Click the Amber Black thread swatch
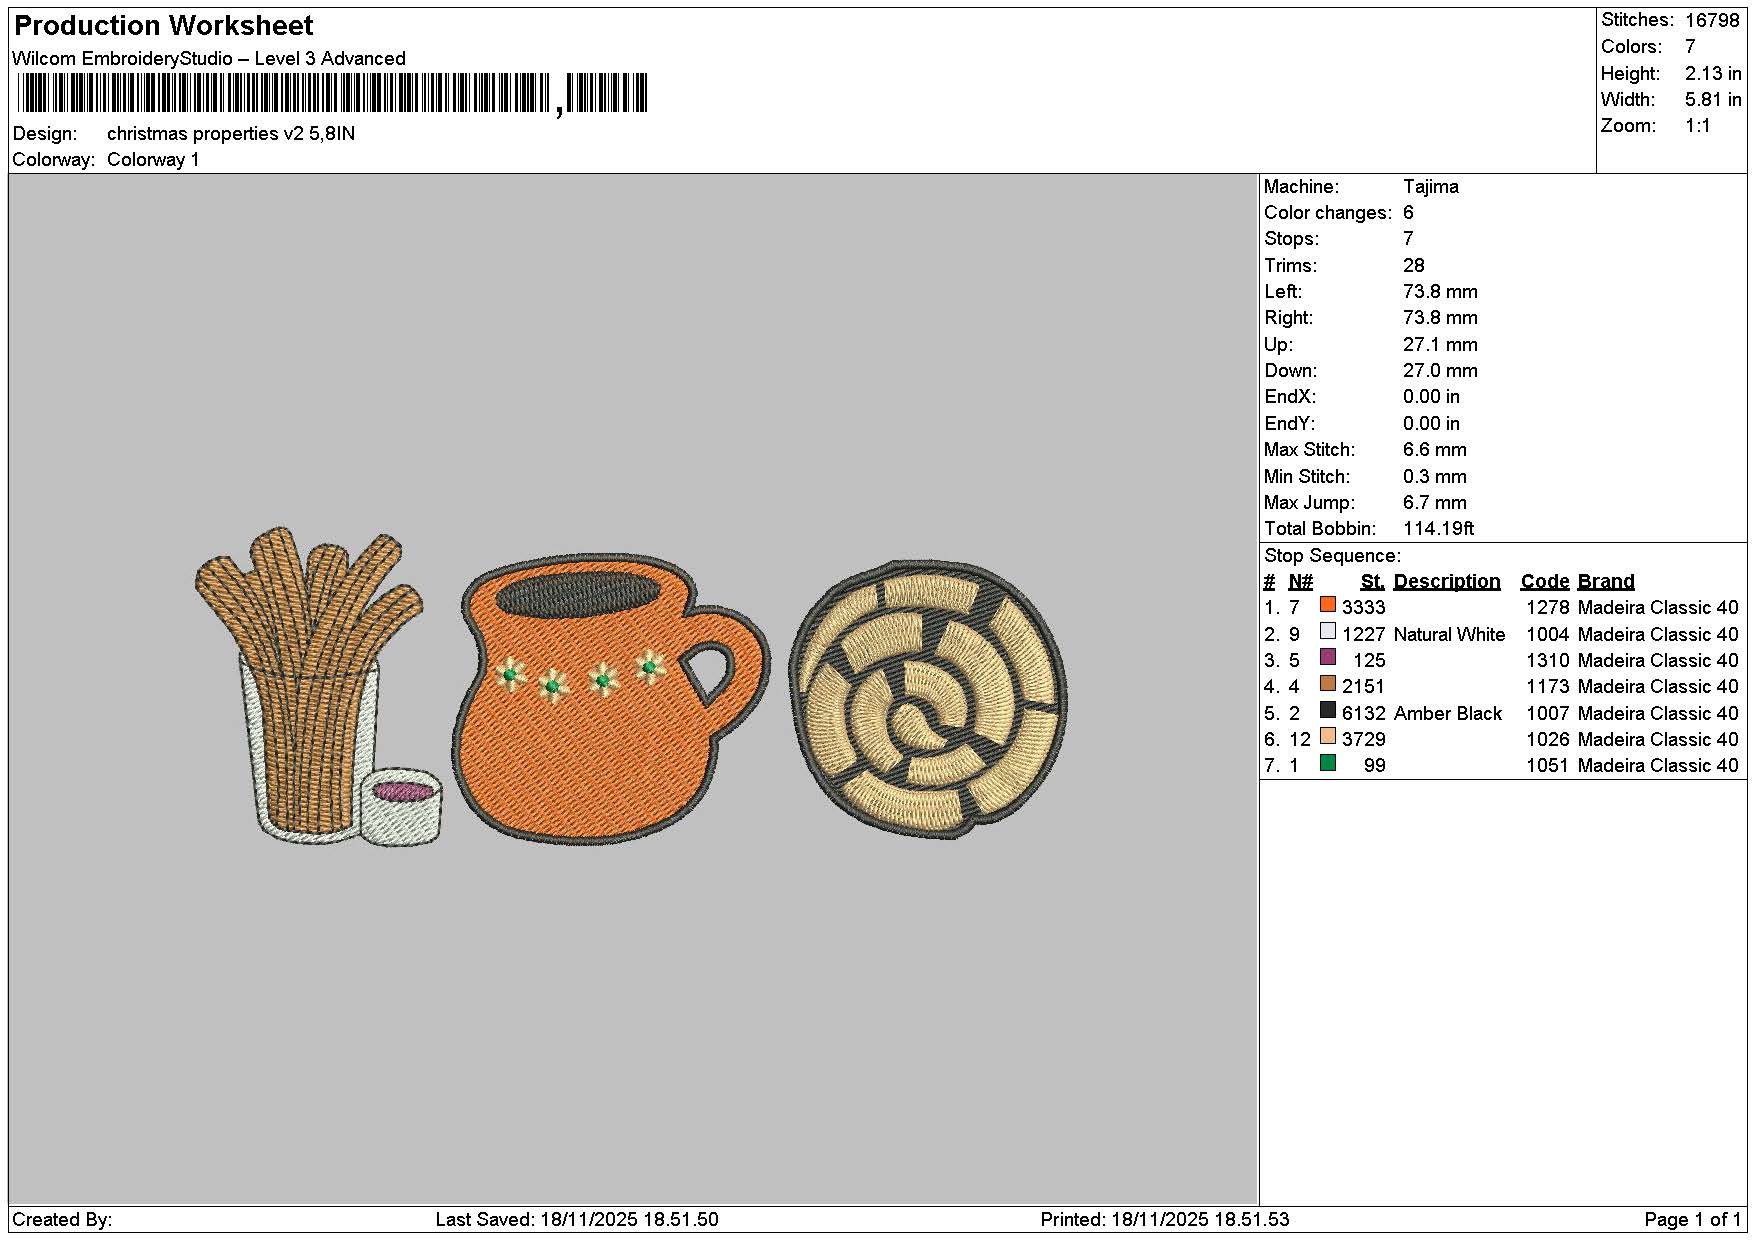 point(1328,710)
